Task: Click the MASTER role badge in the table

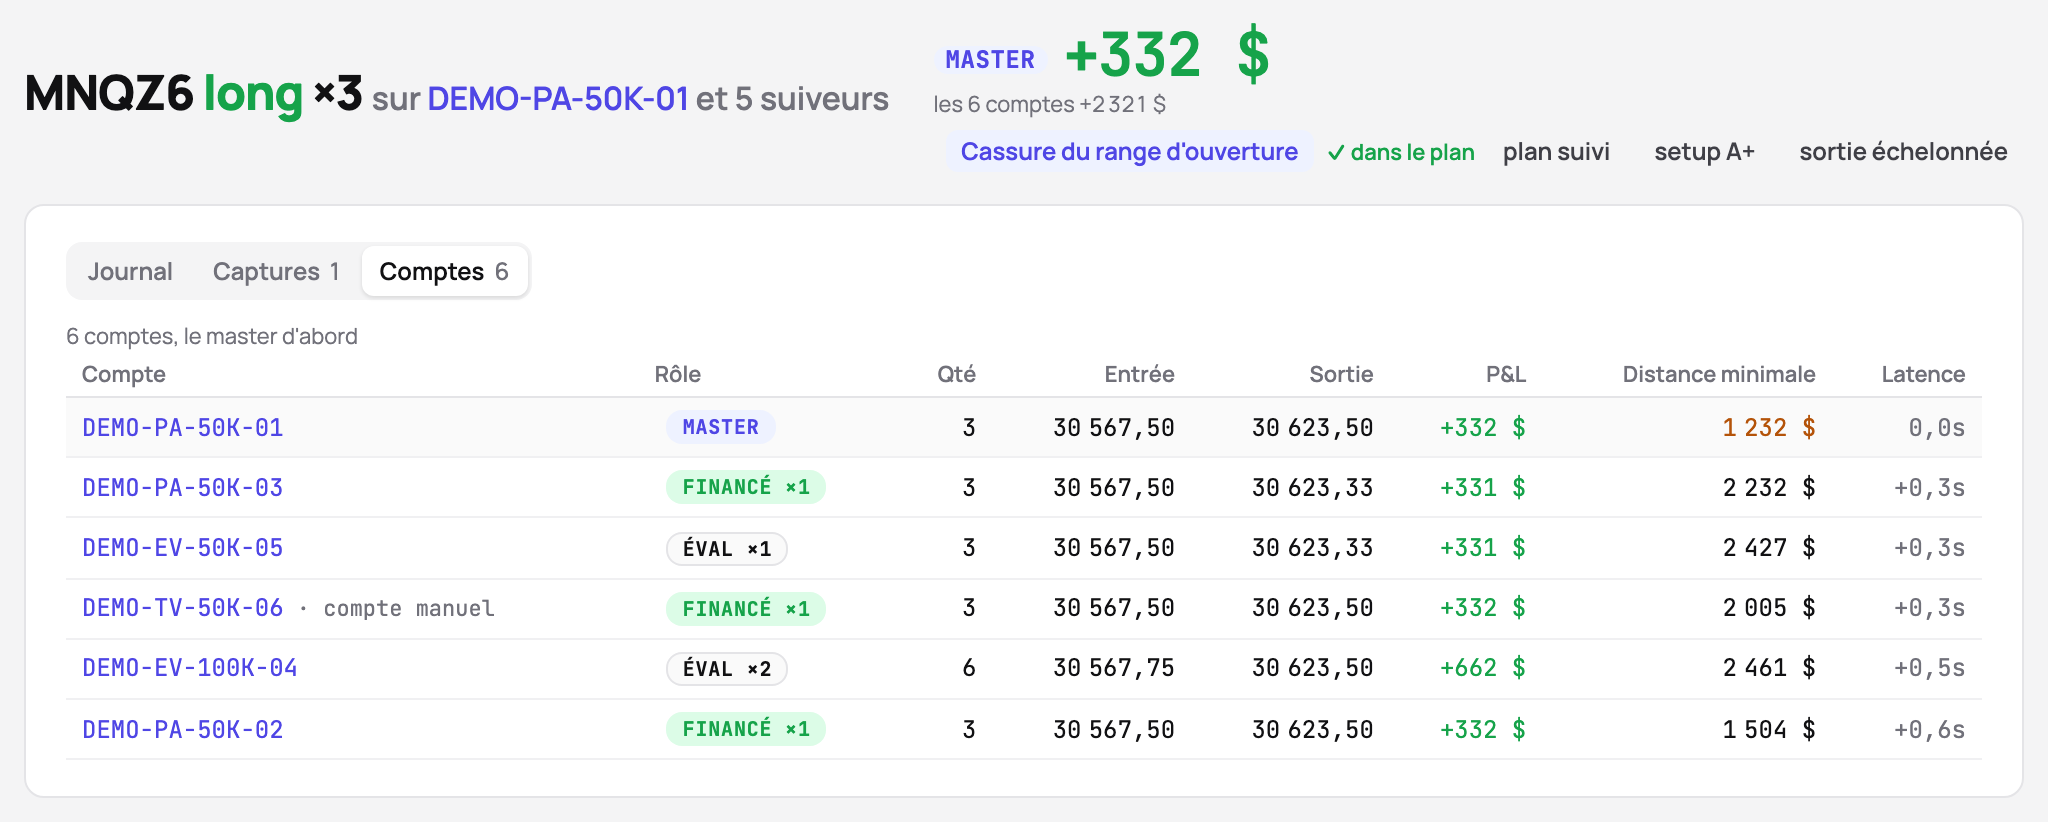Action: [x=721, y=427]
